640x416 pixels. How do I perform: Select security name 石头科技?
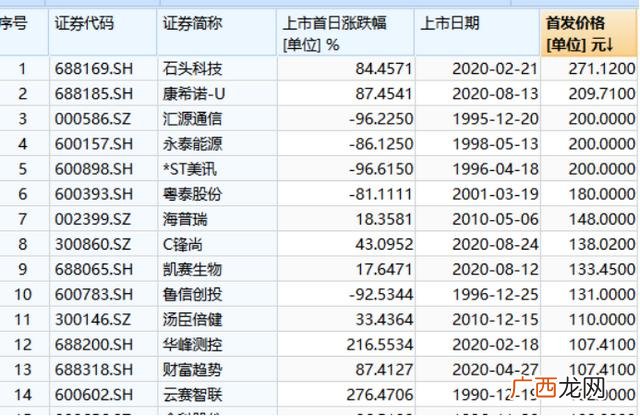tap(192, 69)
